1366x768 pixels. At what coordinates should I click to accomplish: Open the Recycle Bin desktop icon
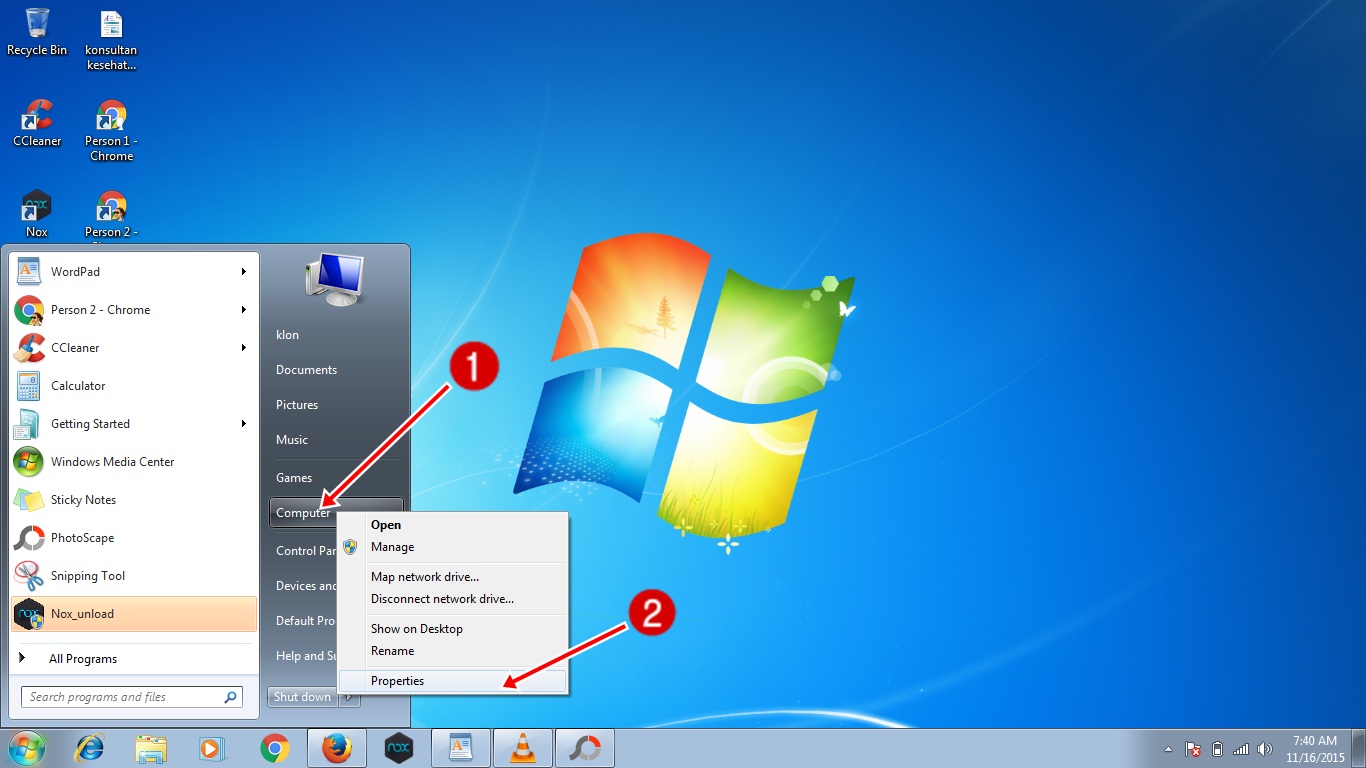pyautogui.click(x=37, y=32)
